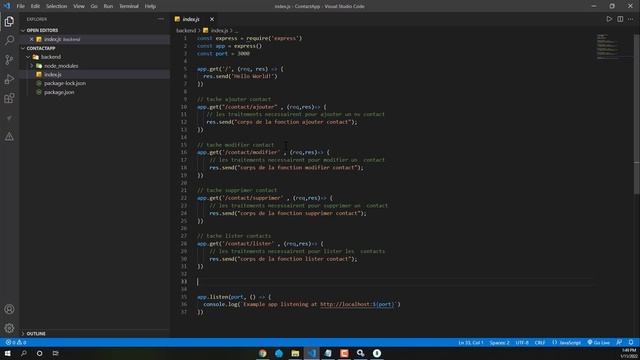
Task: Open the Source Control view
Action: [x=9, y=60]
